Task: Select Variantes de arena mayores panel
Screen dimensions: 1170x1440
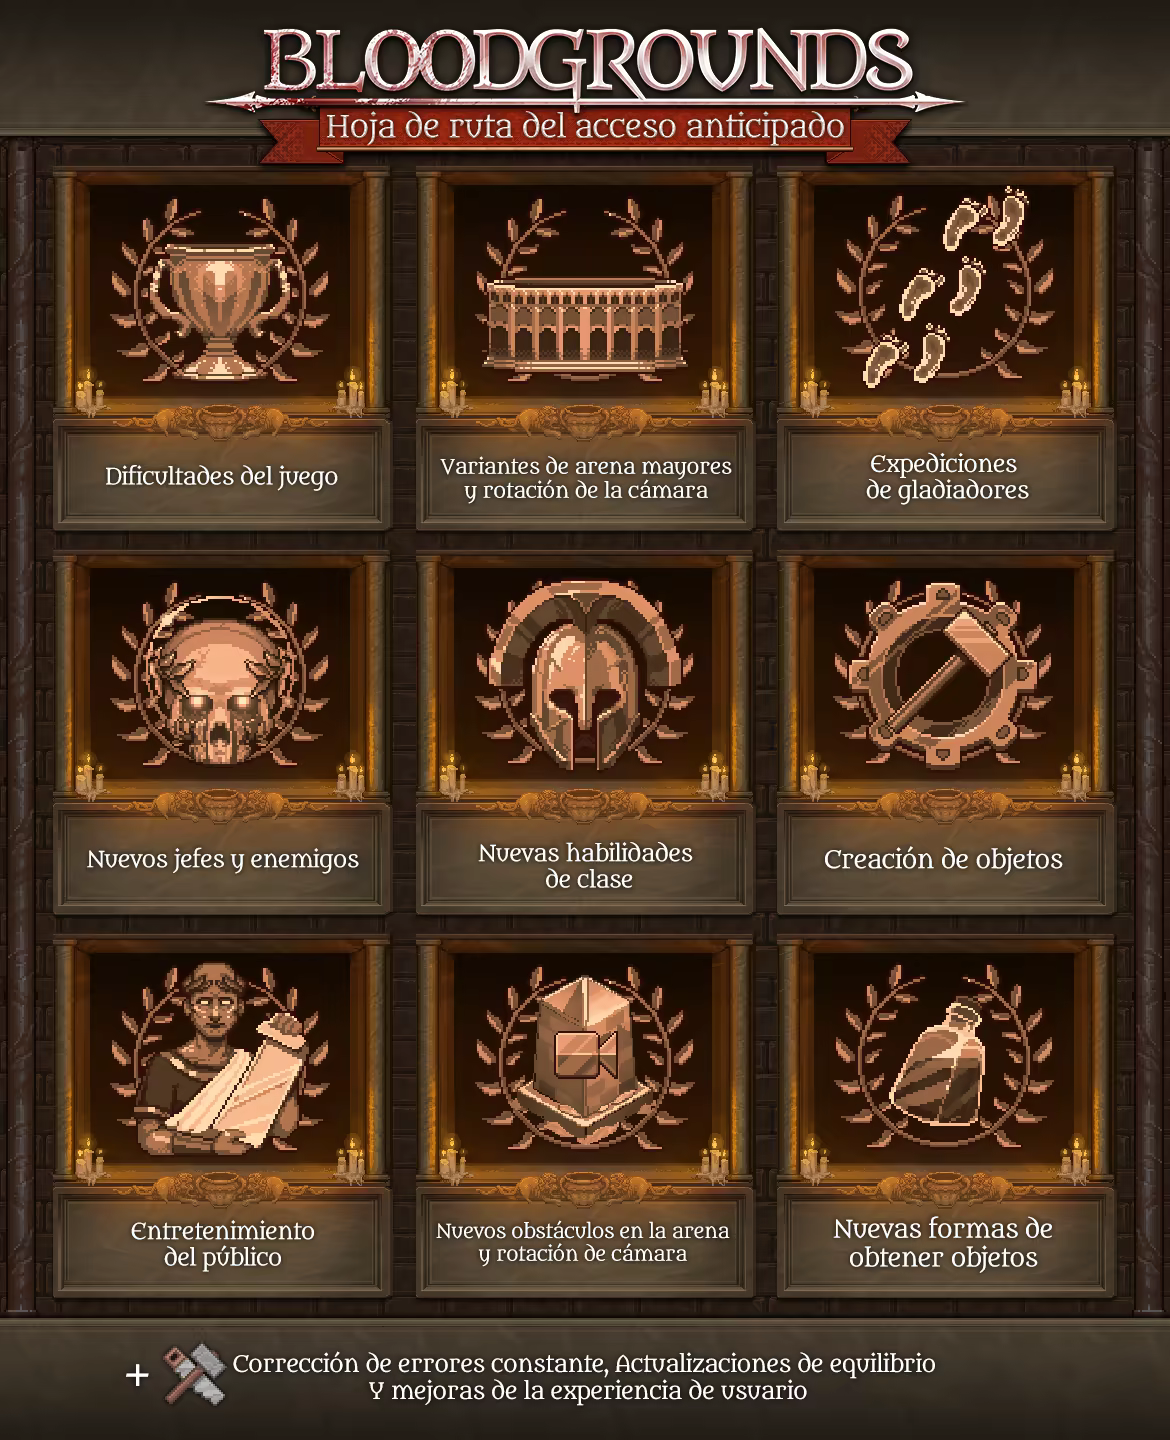Action: click(x=585, y=477)
